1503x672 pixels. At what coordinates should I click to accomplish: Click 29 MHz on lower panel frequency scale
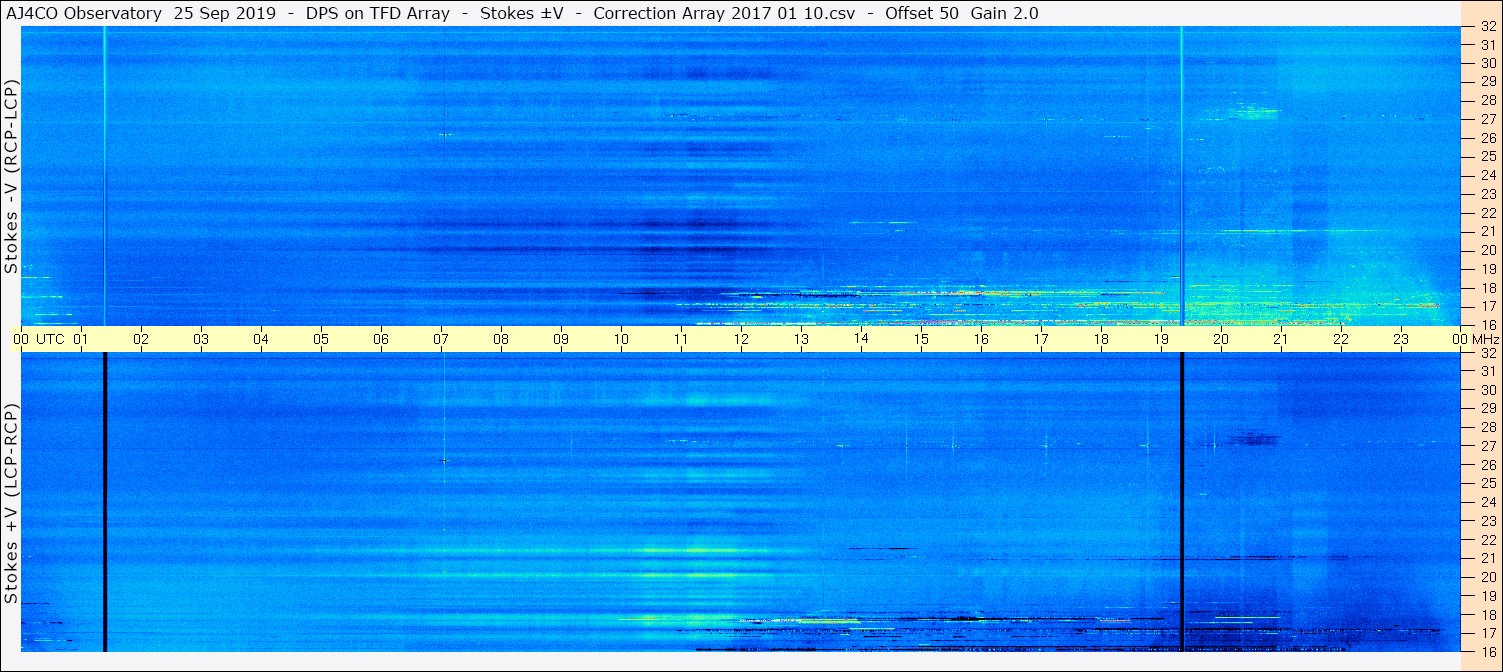[1487, 408]
